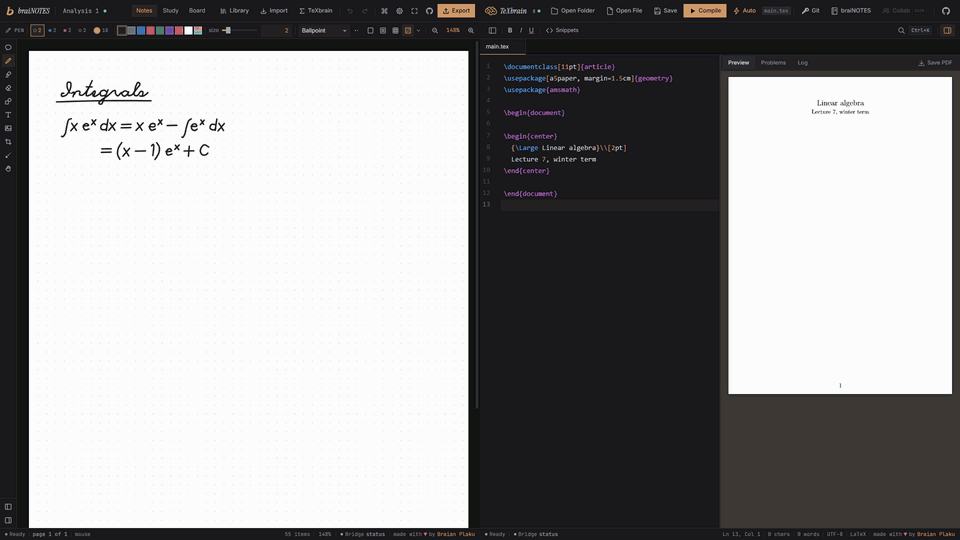The image size is (960, 540).
Task: Open the Git panel
Action: [x=811, y=11]
